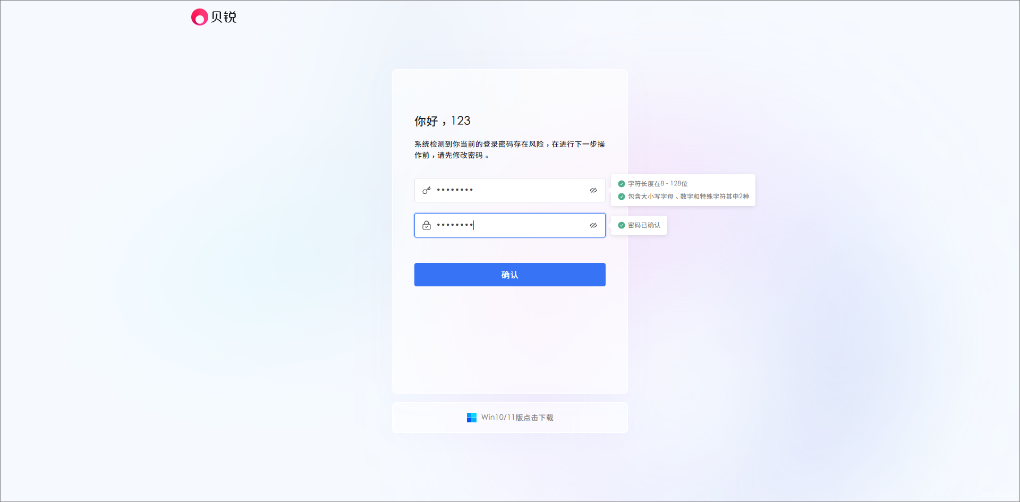Click the 贝锐 red logo icon
This screenshot has height=502, width=1020.
pyautogui.click(x=199, y=17)
